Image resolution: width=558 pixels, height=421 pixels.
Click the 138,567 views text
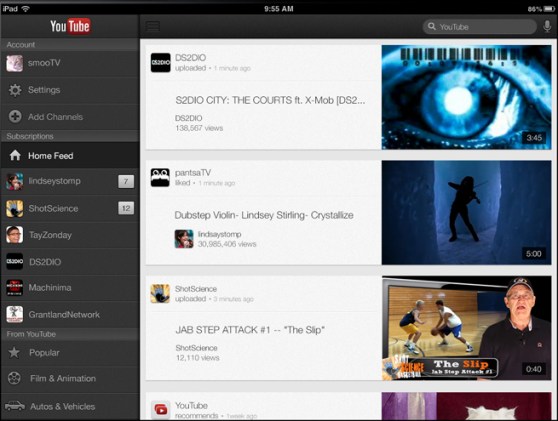(x=199, y=128)
